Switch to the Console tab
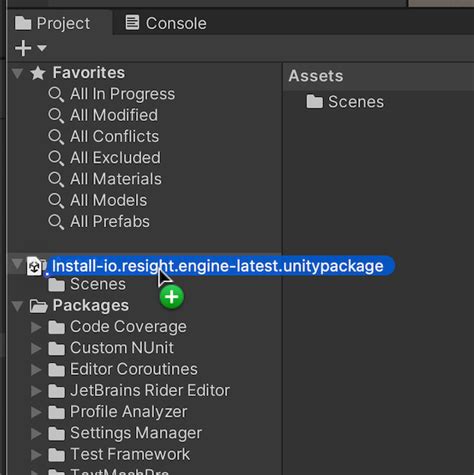 click(166, 23)
